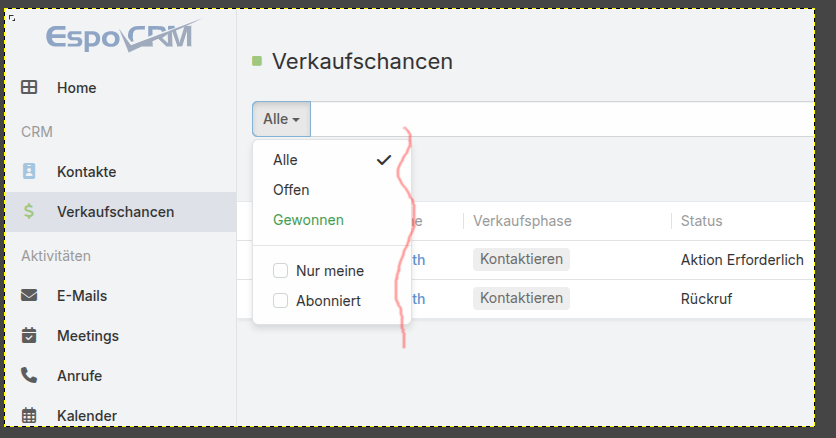The width and height of the screenshot is (836, 438).
Task: Enable the Nur meine checkbox
Action: pos(281,270)
